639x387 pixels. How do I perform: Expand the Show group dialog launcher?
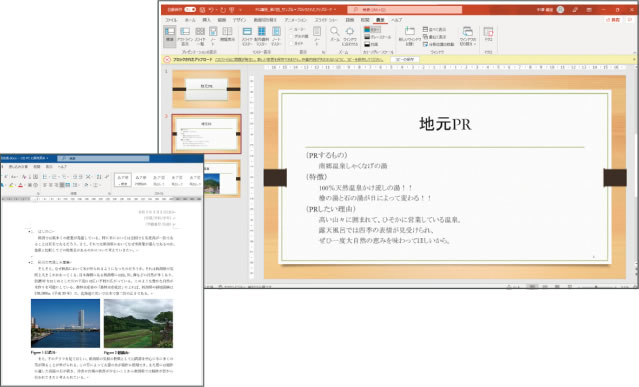[x=323, y=52]
